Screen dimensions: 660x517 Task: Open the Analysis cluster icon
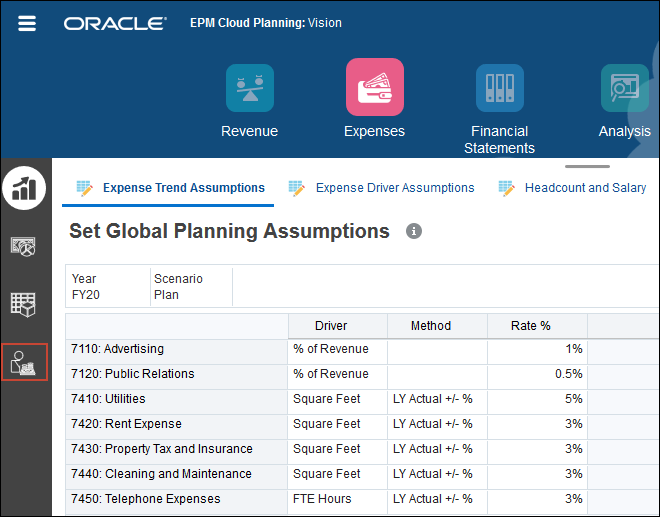[624, 89]
